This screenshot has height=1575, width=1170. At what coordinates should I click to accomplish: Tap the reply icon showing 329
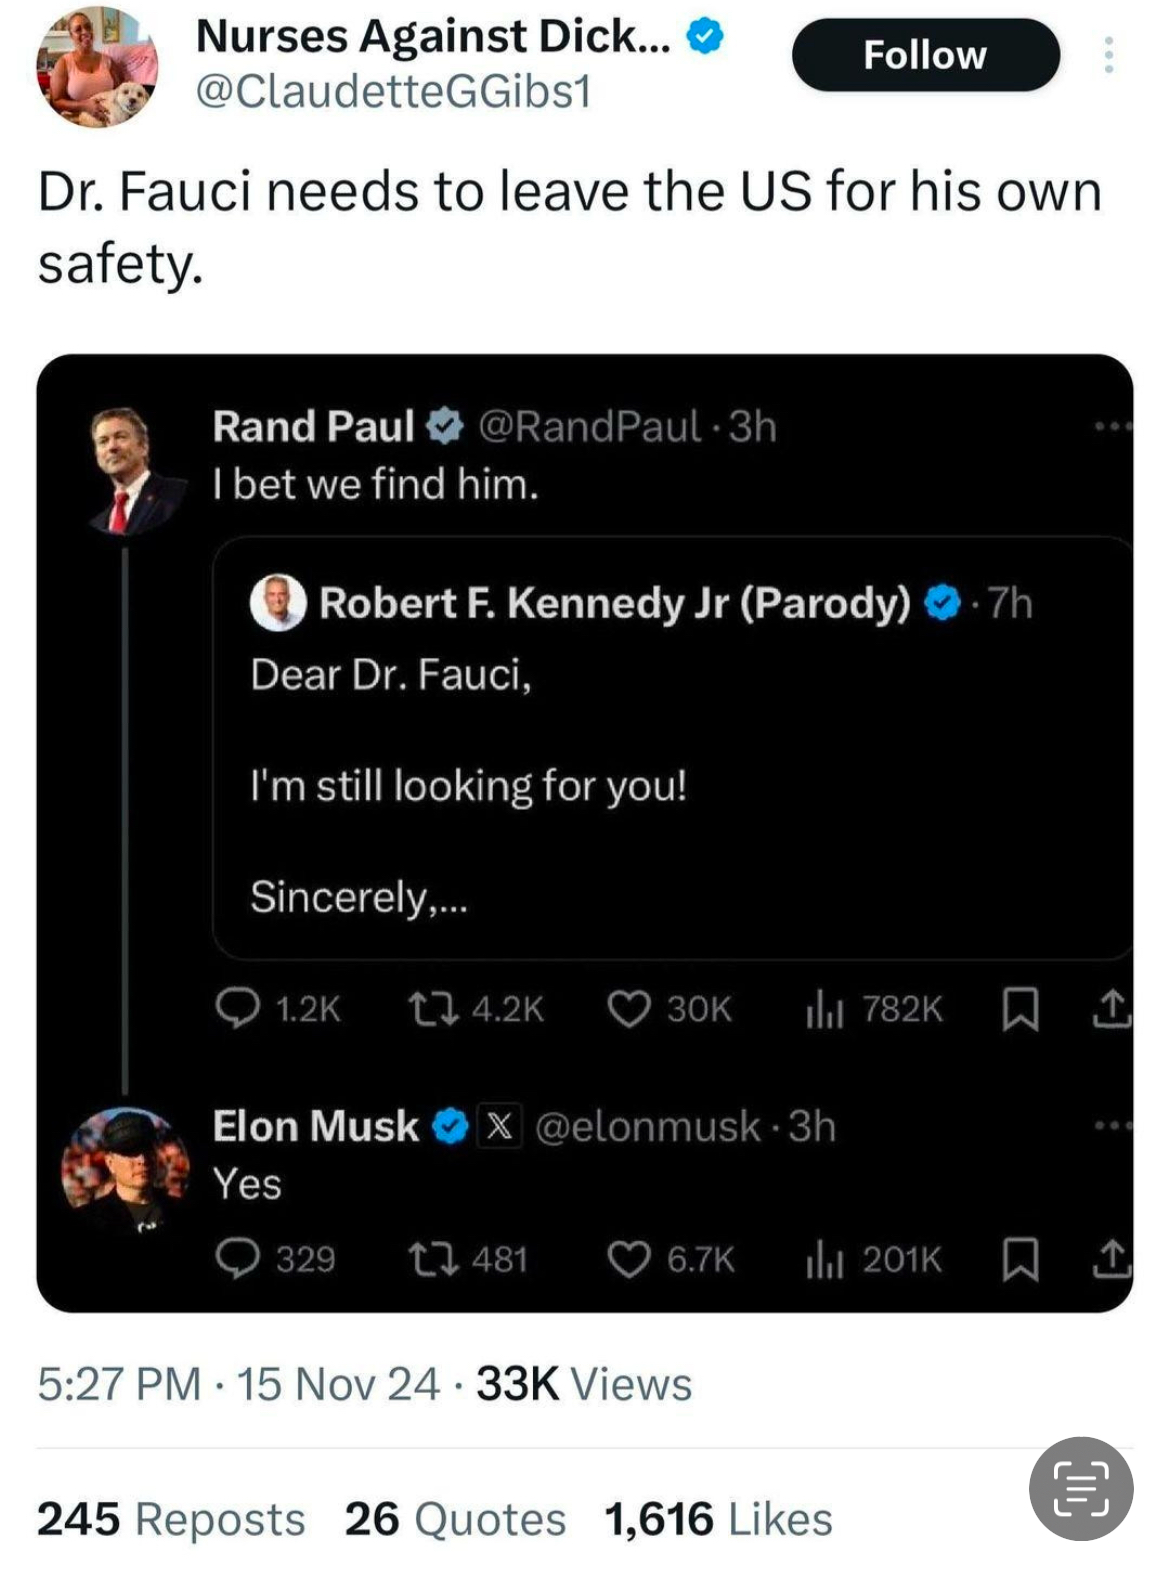tap(238, 1258)
